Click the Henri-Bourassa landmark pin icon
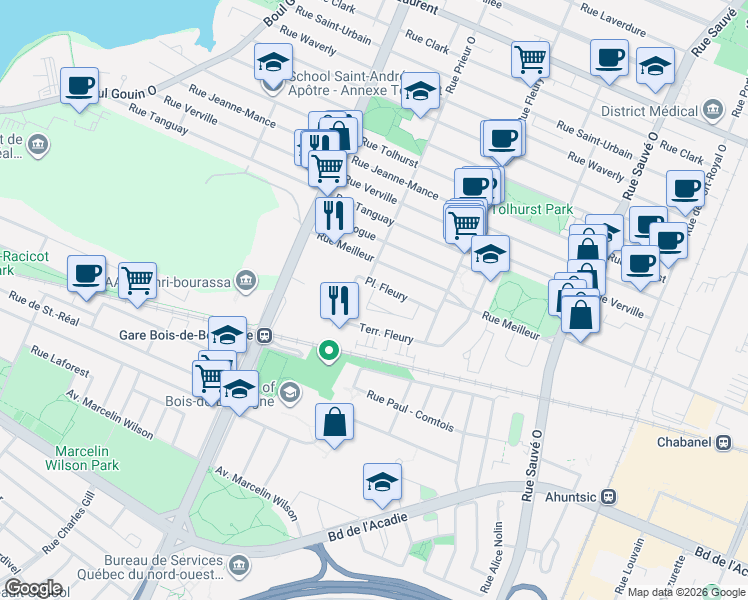748x600 pixels. point(246,281)
